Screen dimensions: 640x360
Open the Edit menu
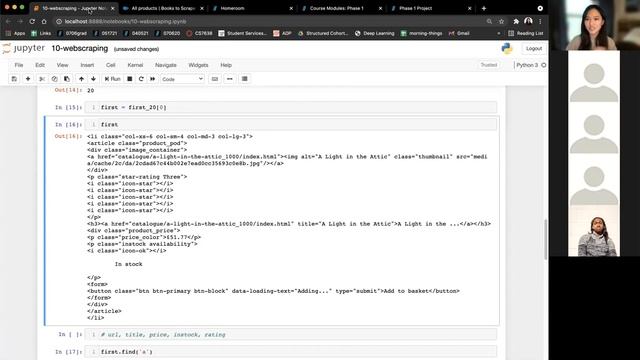(x=40, y=65)
